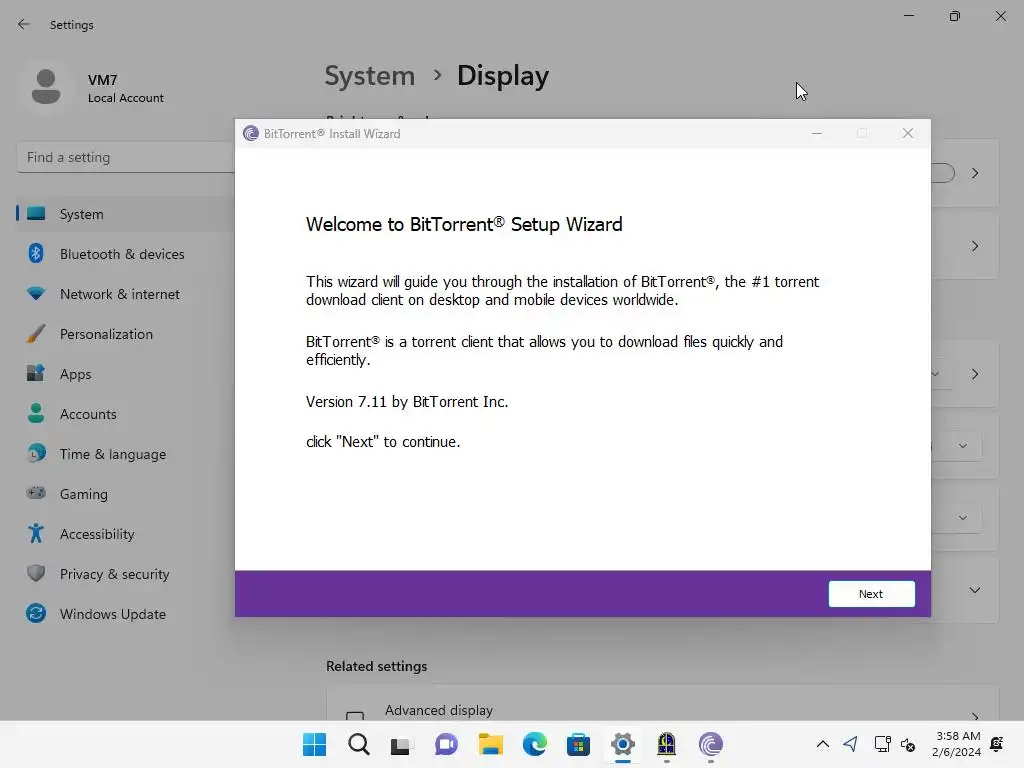
Task: Click the Bluetooth icon in sidebar
Action: click(36, 253)
